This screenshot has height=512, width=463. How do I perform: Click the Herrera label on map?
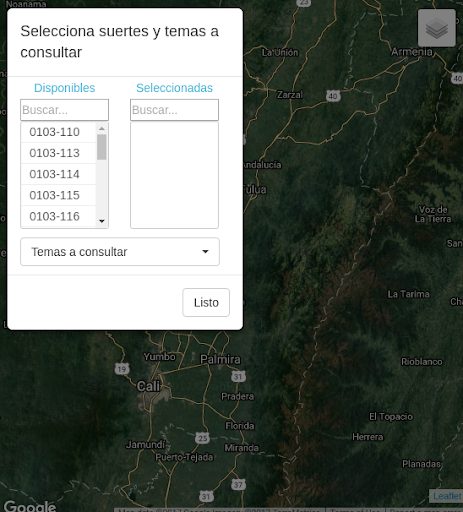coord(368,437)
